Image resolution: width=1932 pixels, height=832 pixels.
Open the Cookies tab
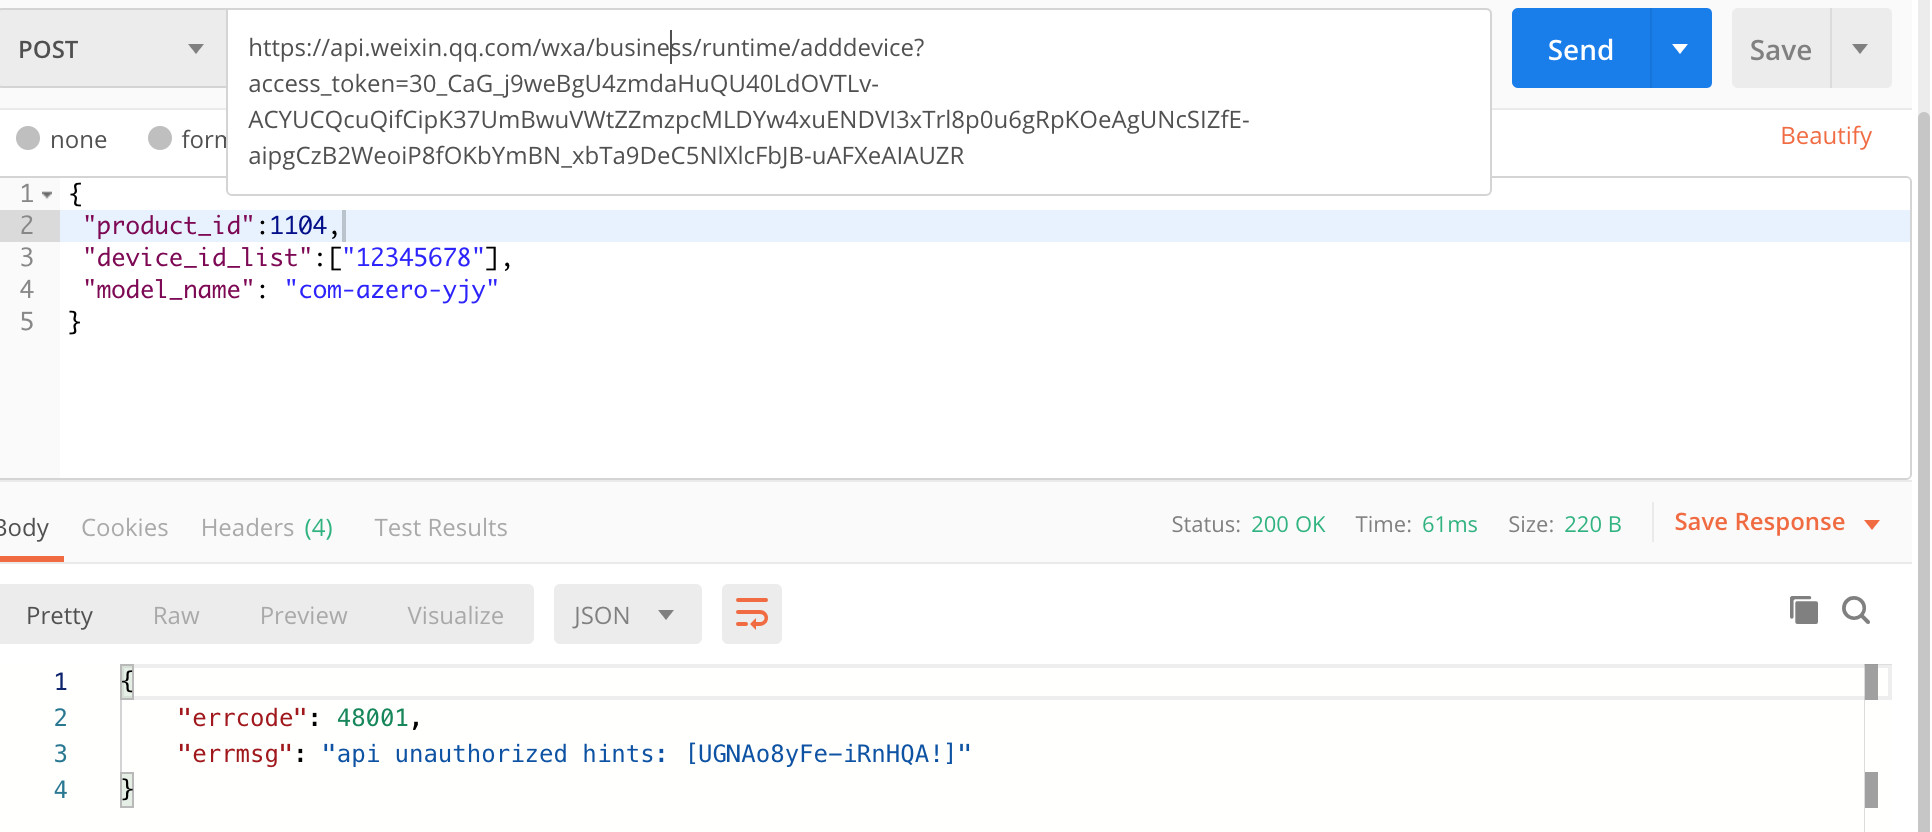click(124, 528)
